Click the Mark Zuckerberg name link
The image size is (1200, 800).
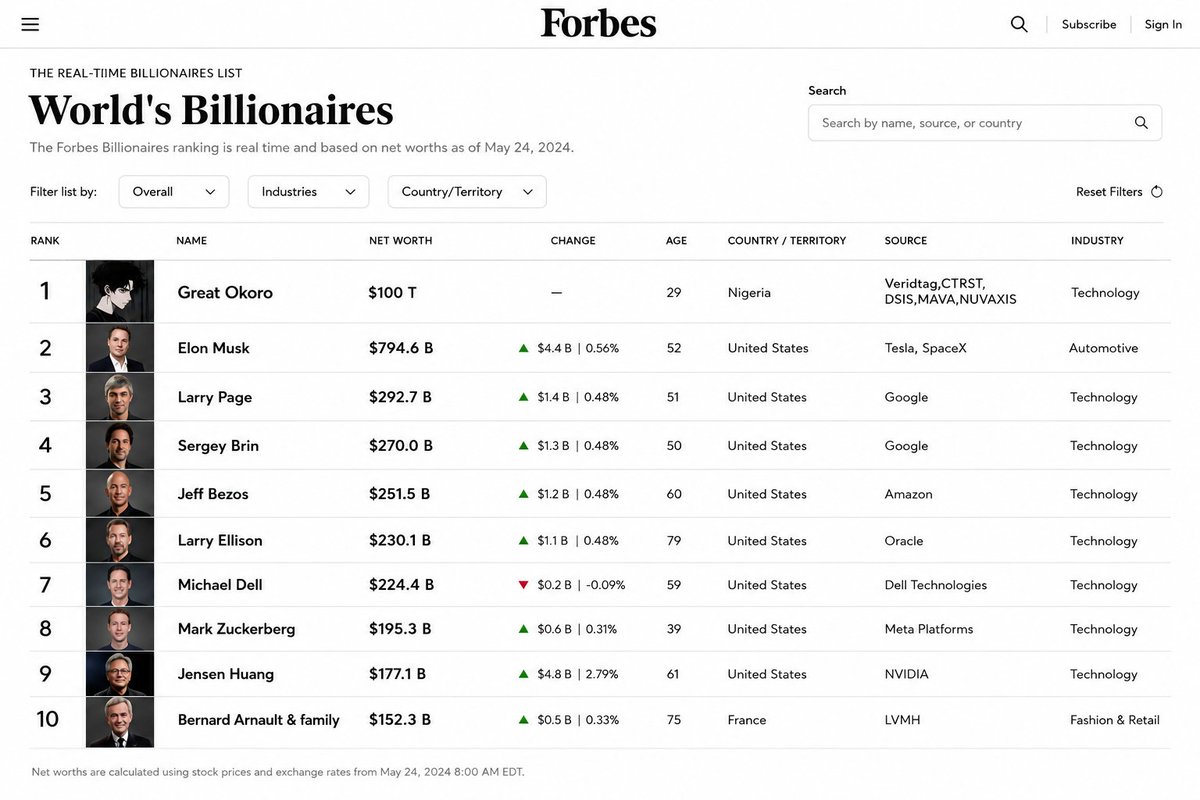point(236,629)
